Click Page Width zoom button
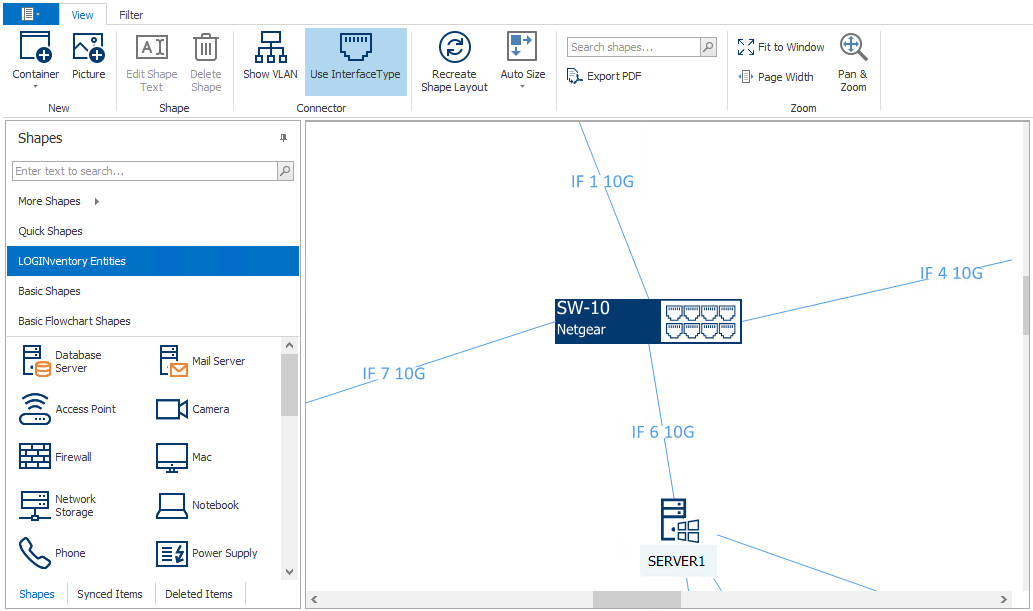Image resolution: width=1033 pixels, height=611 pixels. tap(776, 77)
